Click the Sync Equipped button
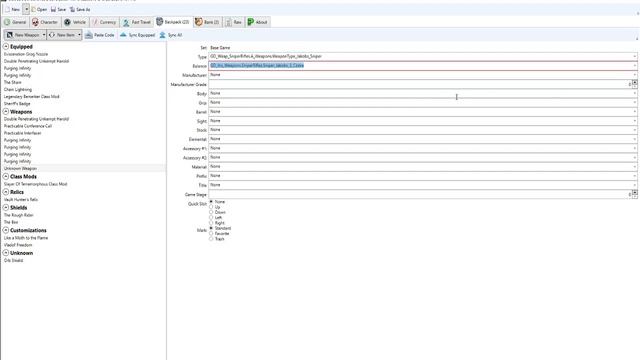Viewport: 640px width, 360px height. 138,35
